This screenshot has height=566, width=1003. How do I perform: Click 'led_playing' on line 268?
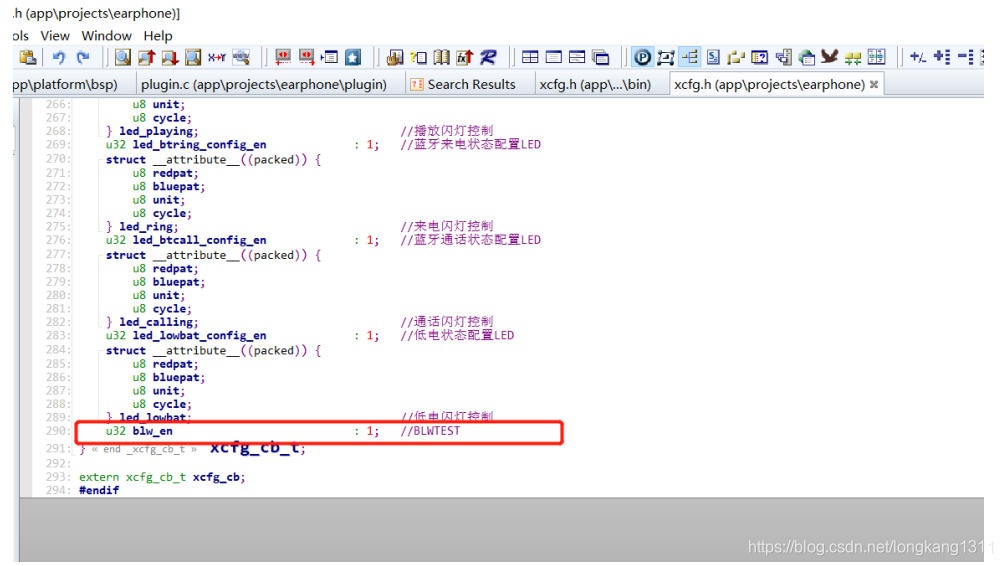[x=155, y=131]
